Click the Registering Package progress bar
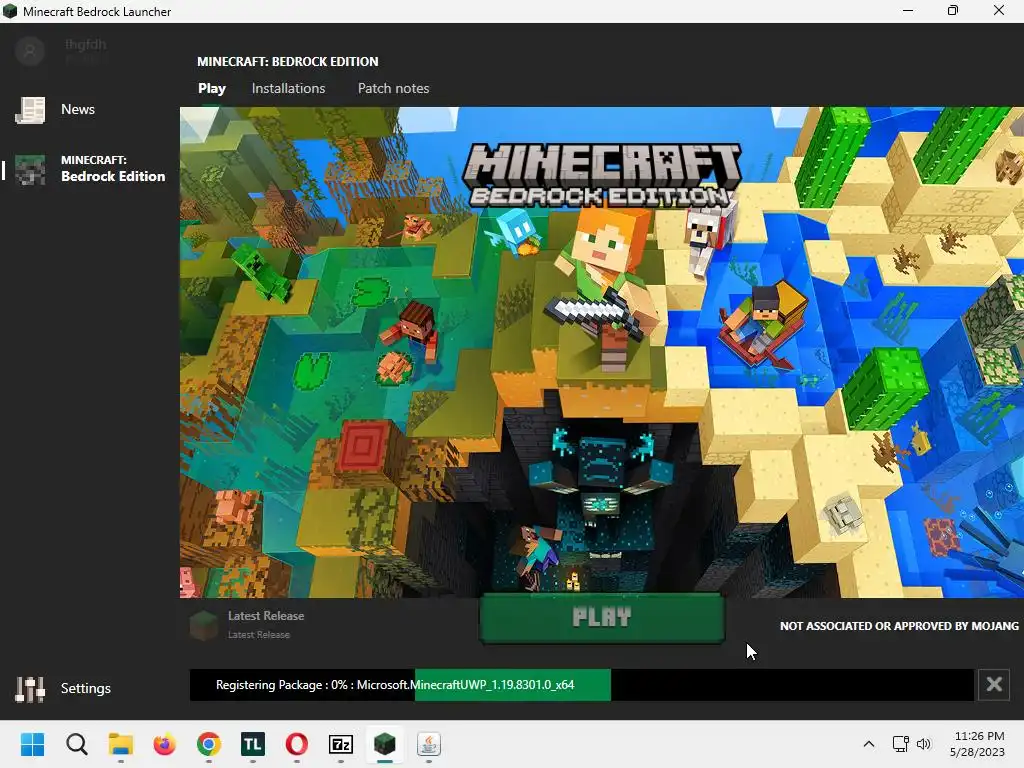This screenshot has height=768, width=1024. (x=581, y=684)
